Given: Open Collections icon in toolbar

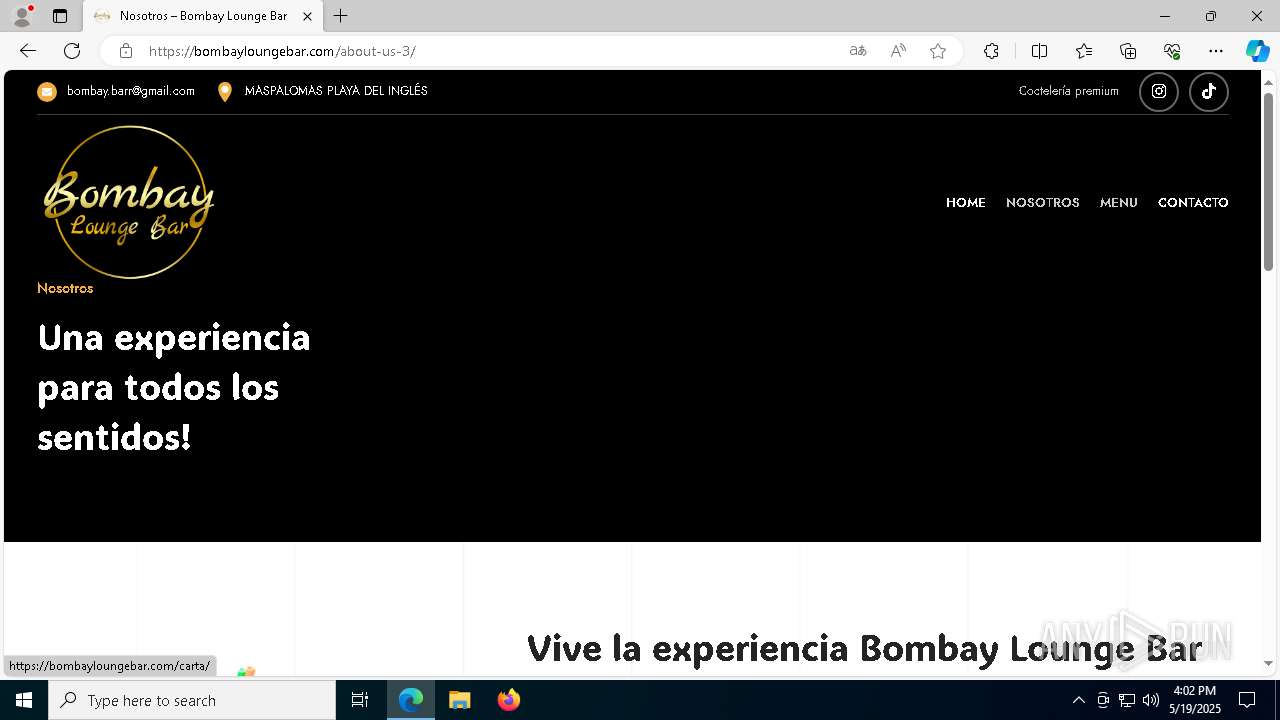Looking at the screenshot, I should click(1128, 51).
